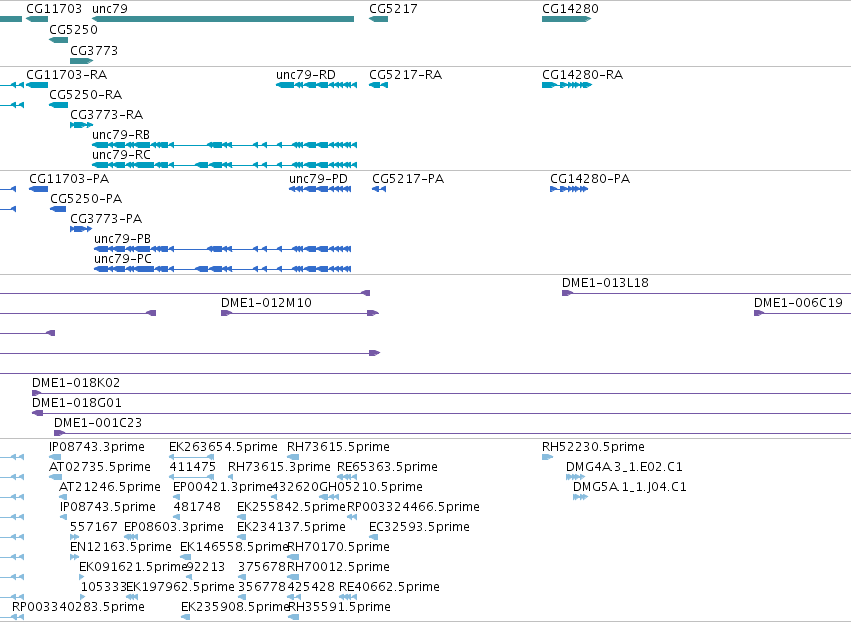
Task: Click the CG3773 gene arrow
Action: (x=81, y=61)
